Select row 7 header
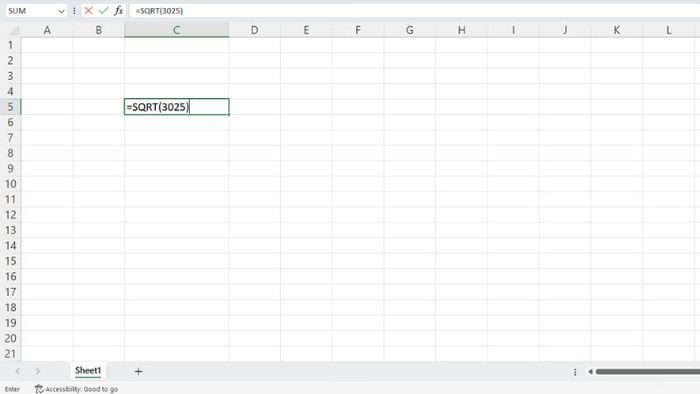 [x=10, y=137]
